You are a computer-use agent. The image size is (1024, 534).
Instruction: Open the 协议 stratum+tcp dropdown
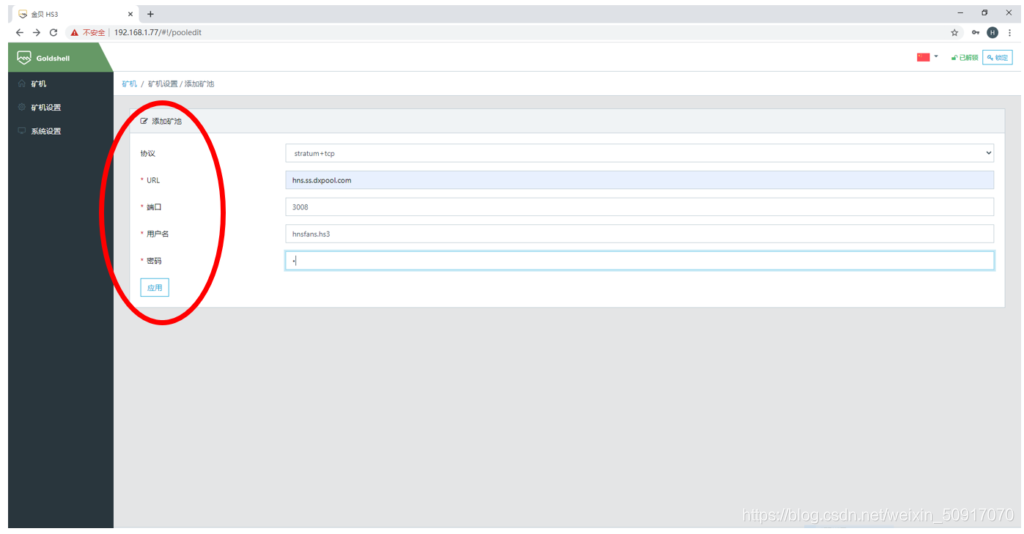pyautogui.click(x=639, y=153)
